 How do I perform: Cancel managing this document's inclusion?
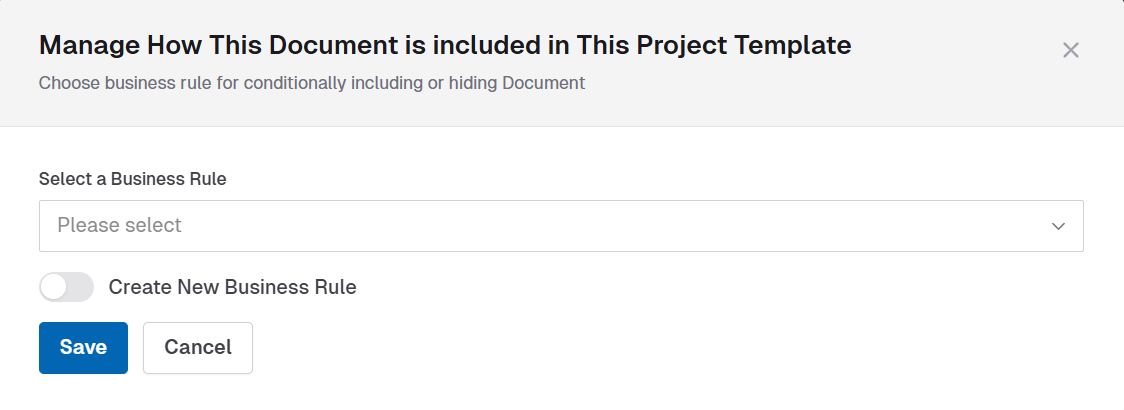tap(198, 348)
